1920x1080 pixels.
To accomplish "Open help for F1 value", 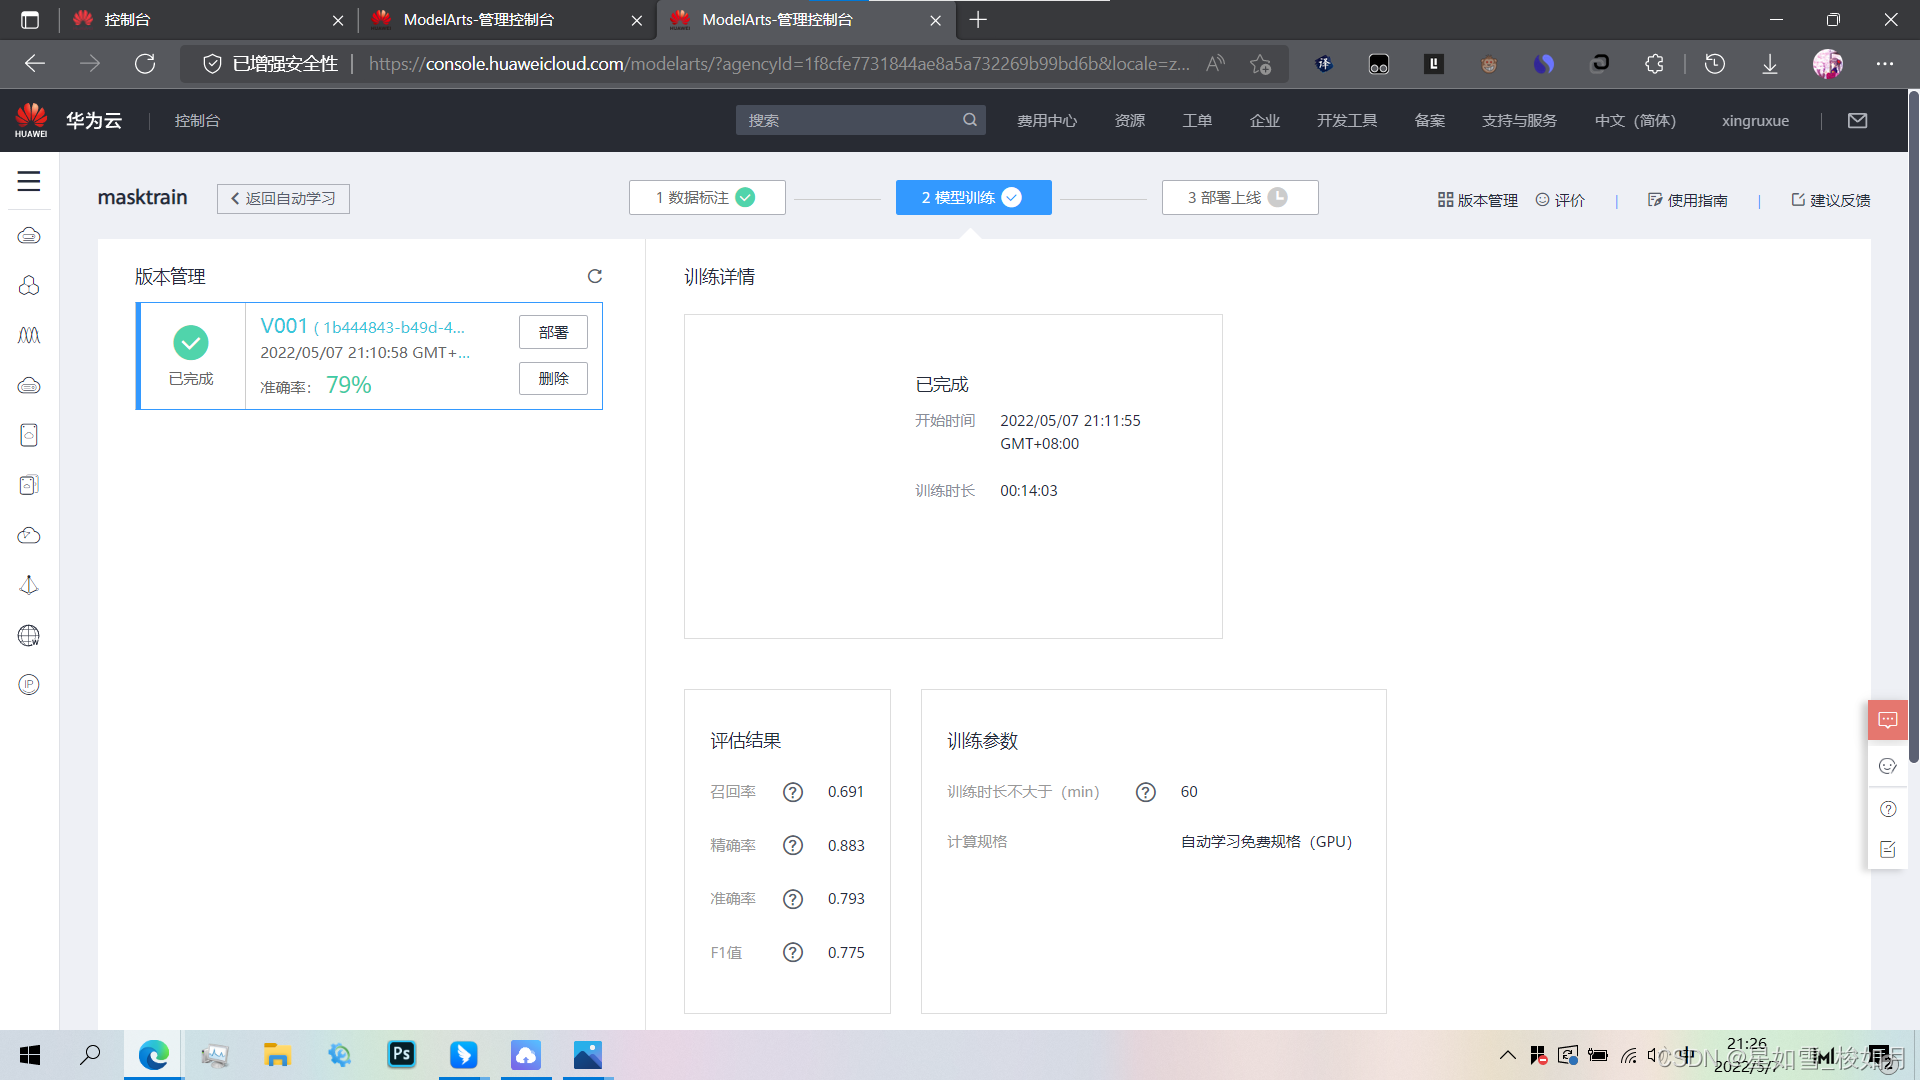I will 793,953.
